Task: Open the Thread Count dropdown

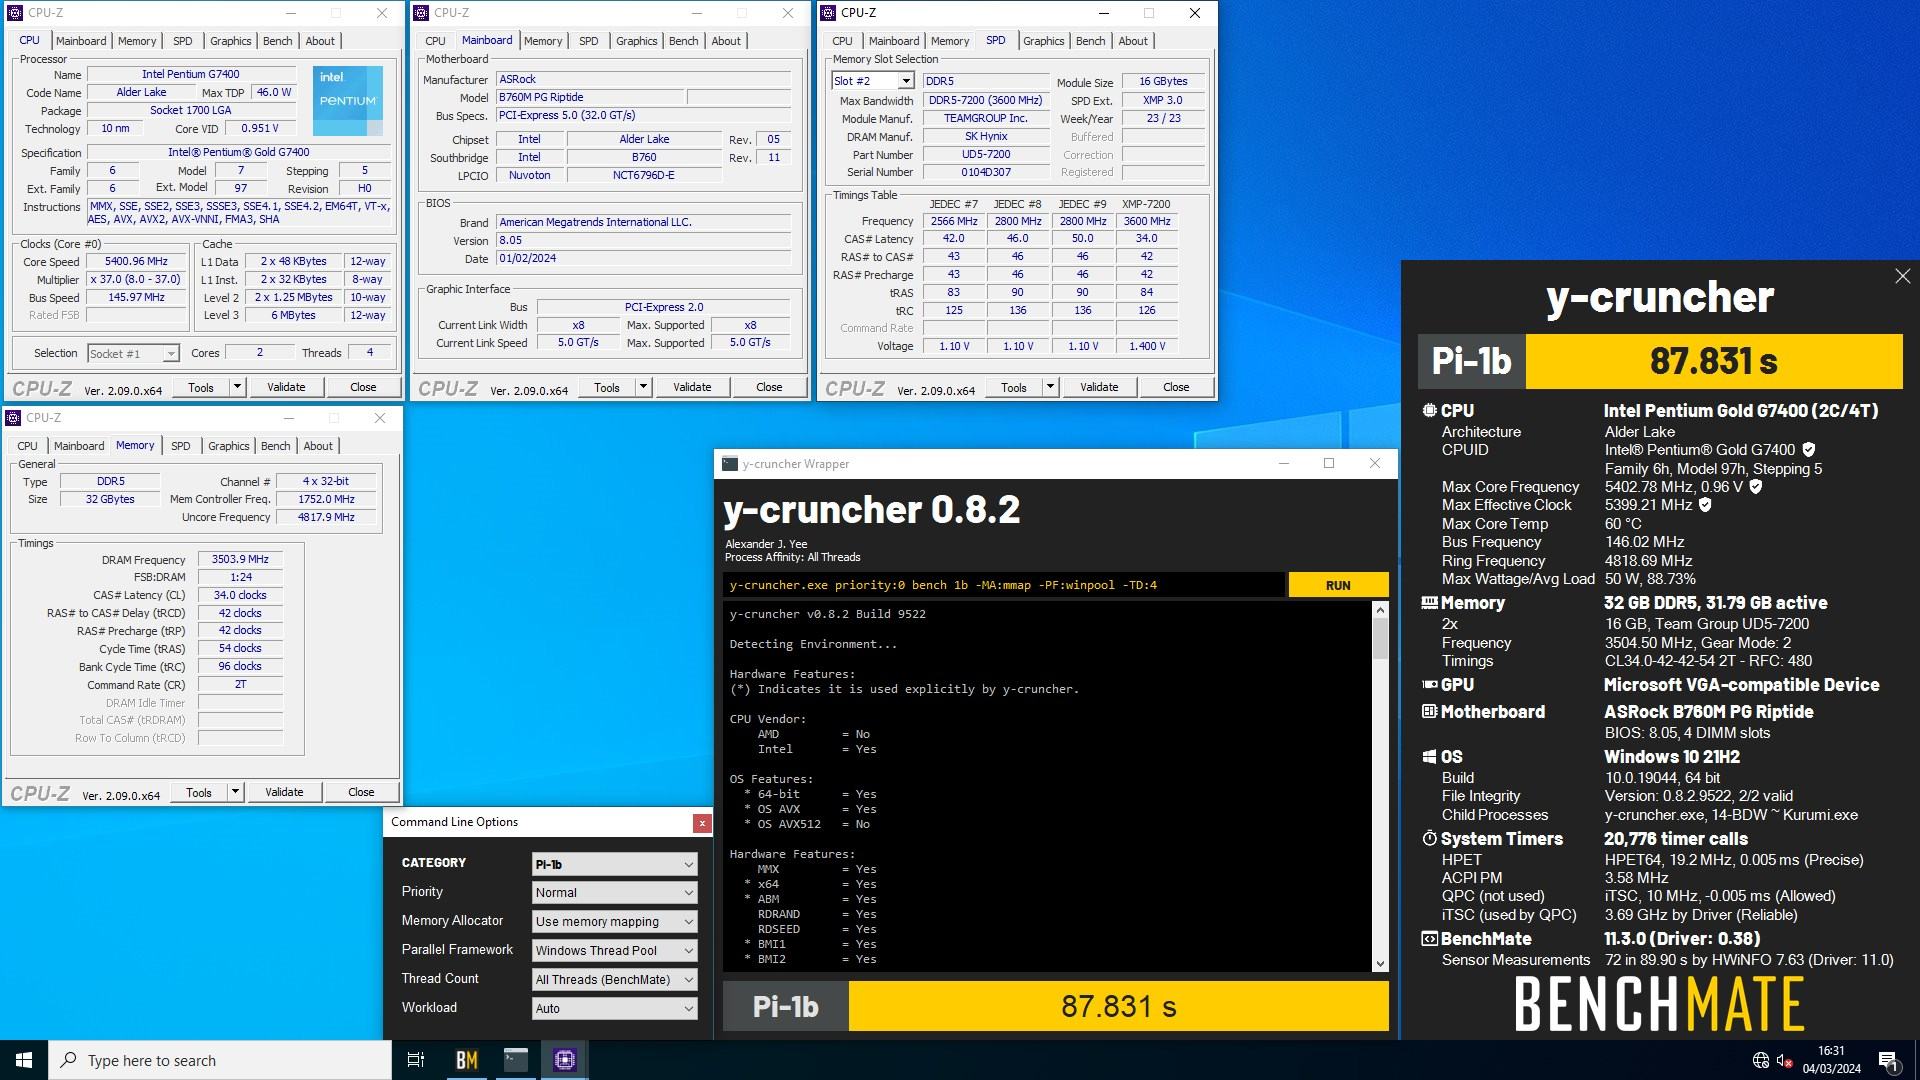Action: click(614, 980)
